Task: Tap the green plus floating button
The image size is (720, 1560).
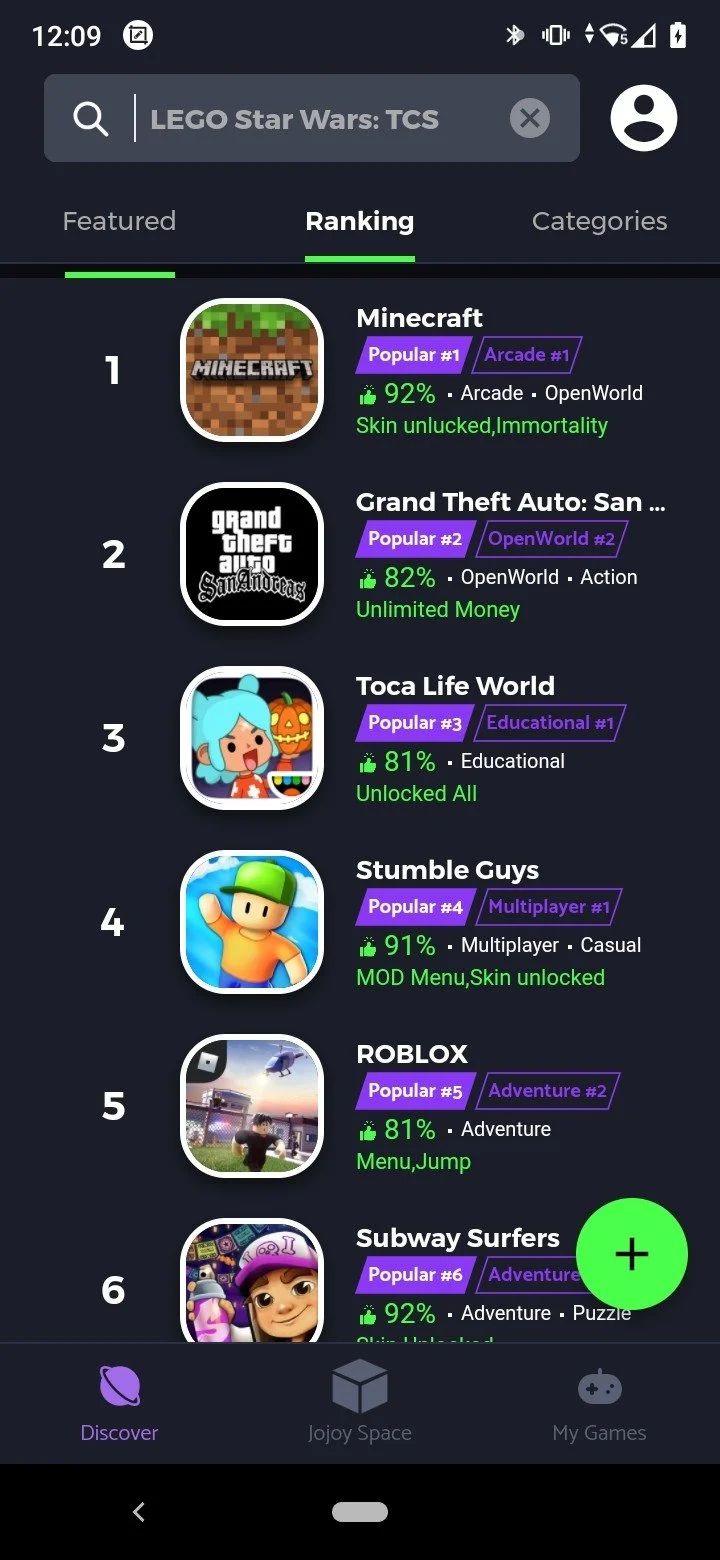Action: pos(632,1254)
